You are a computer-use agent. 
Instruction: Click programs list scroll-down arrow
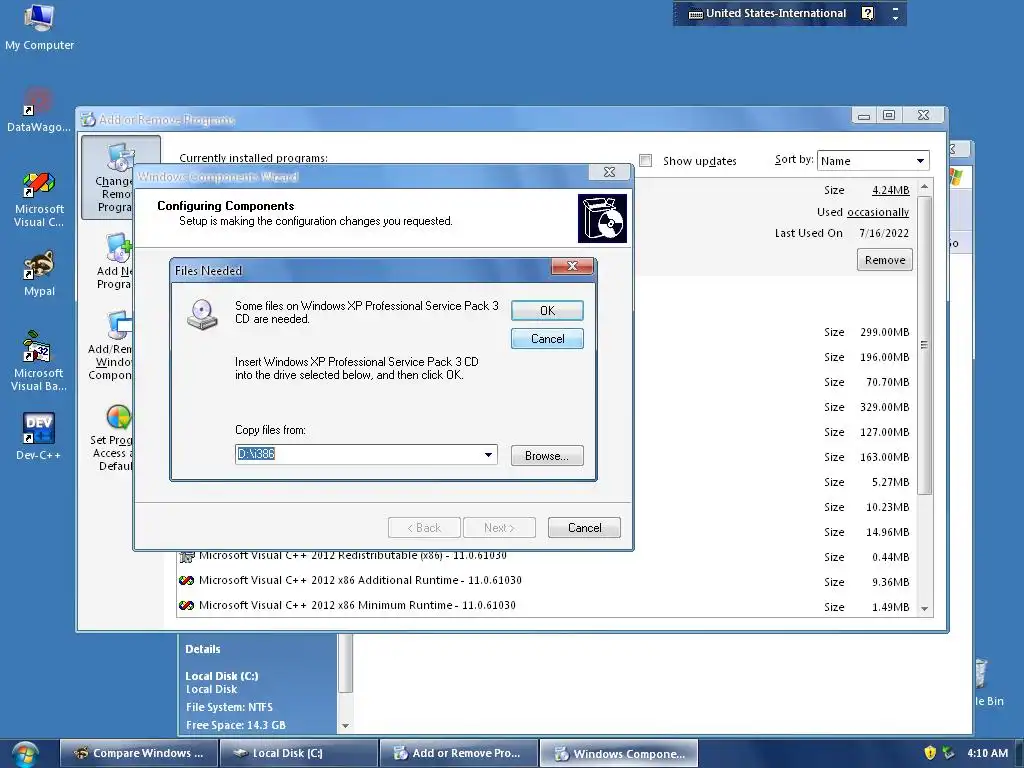coord(924,608)
